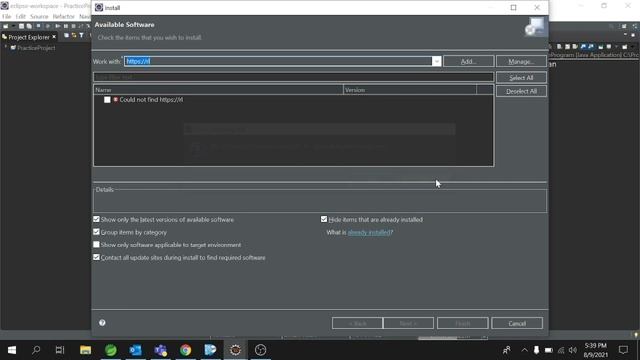The height and width of the screenshot is (360, 640).
Task: Open Task View on the taskbar
Action: [x=60, y=350]
